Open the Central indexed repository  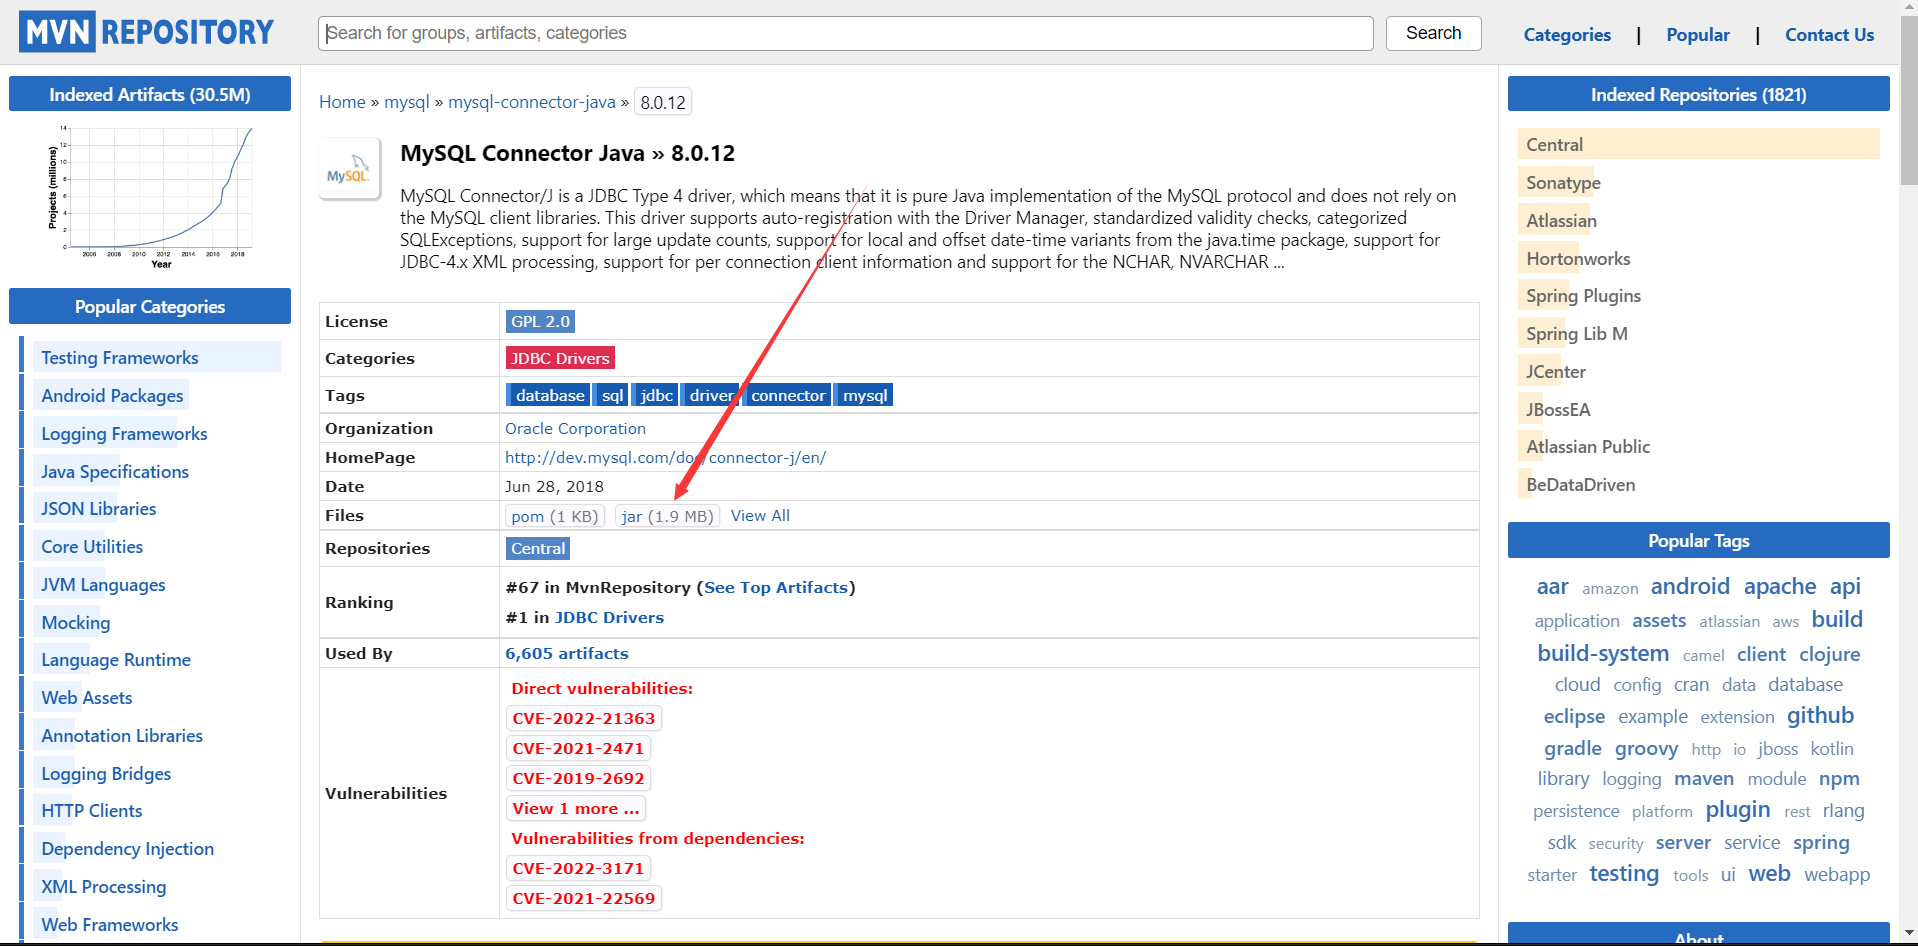point(1554,145)
